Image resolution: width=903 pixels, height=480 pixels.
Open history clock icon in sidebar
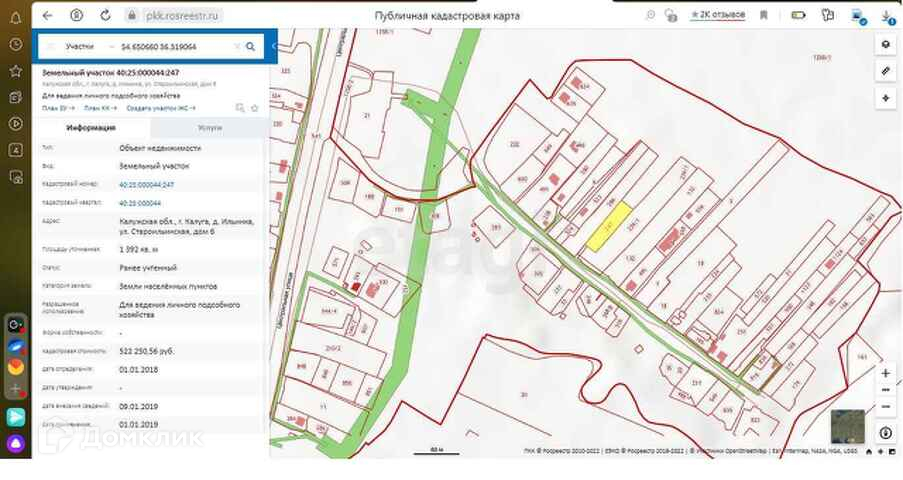(16, 44)
